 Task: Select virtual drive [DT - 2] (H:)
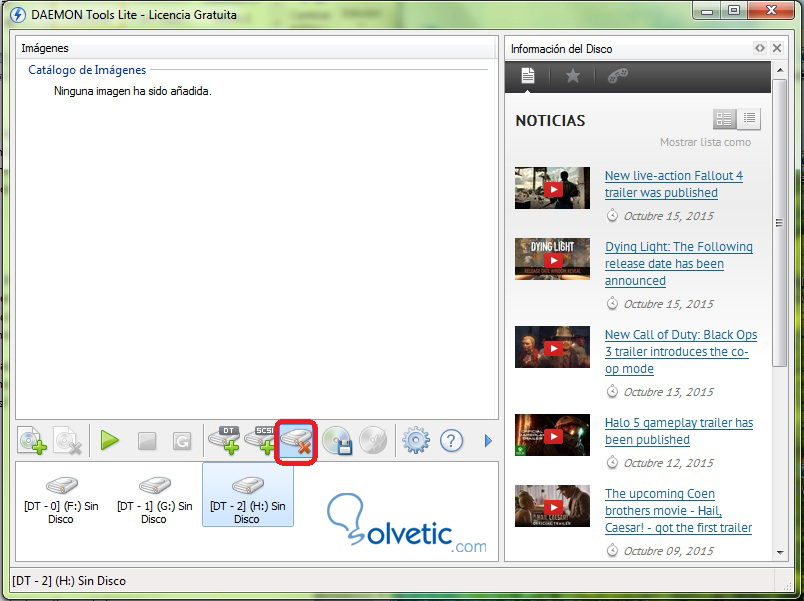(x=248, y=495)
